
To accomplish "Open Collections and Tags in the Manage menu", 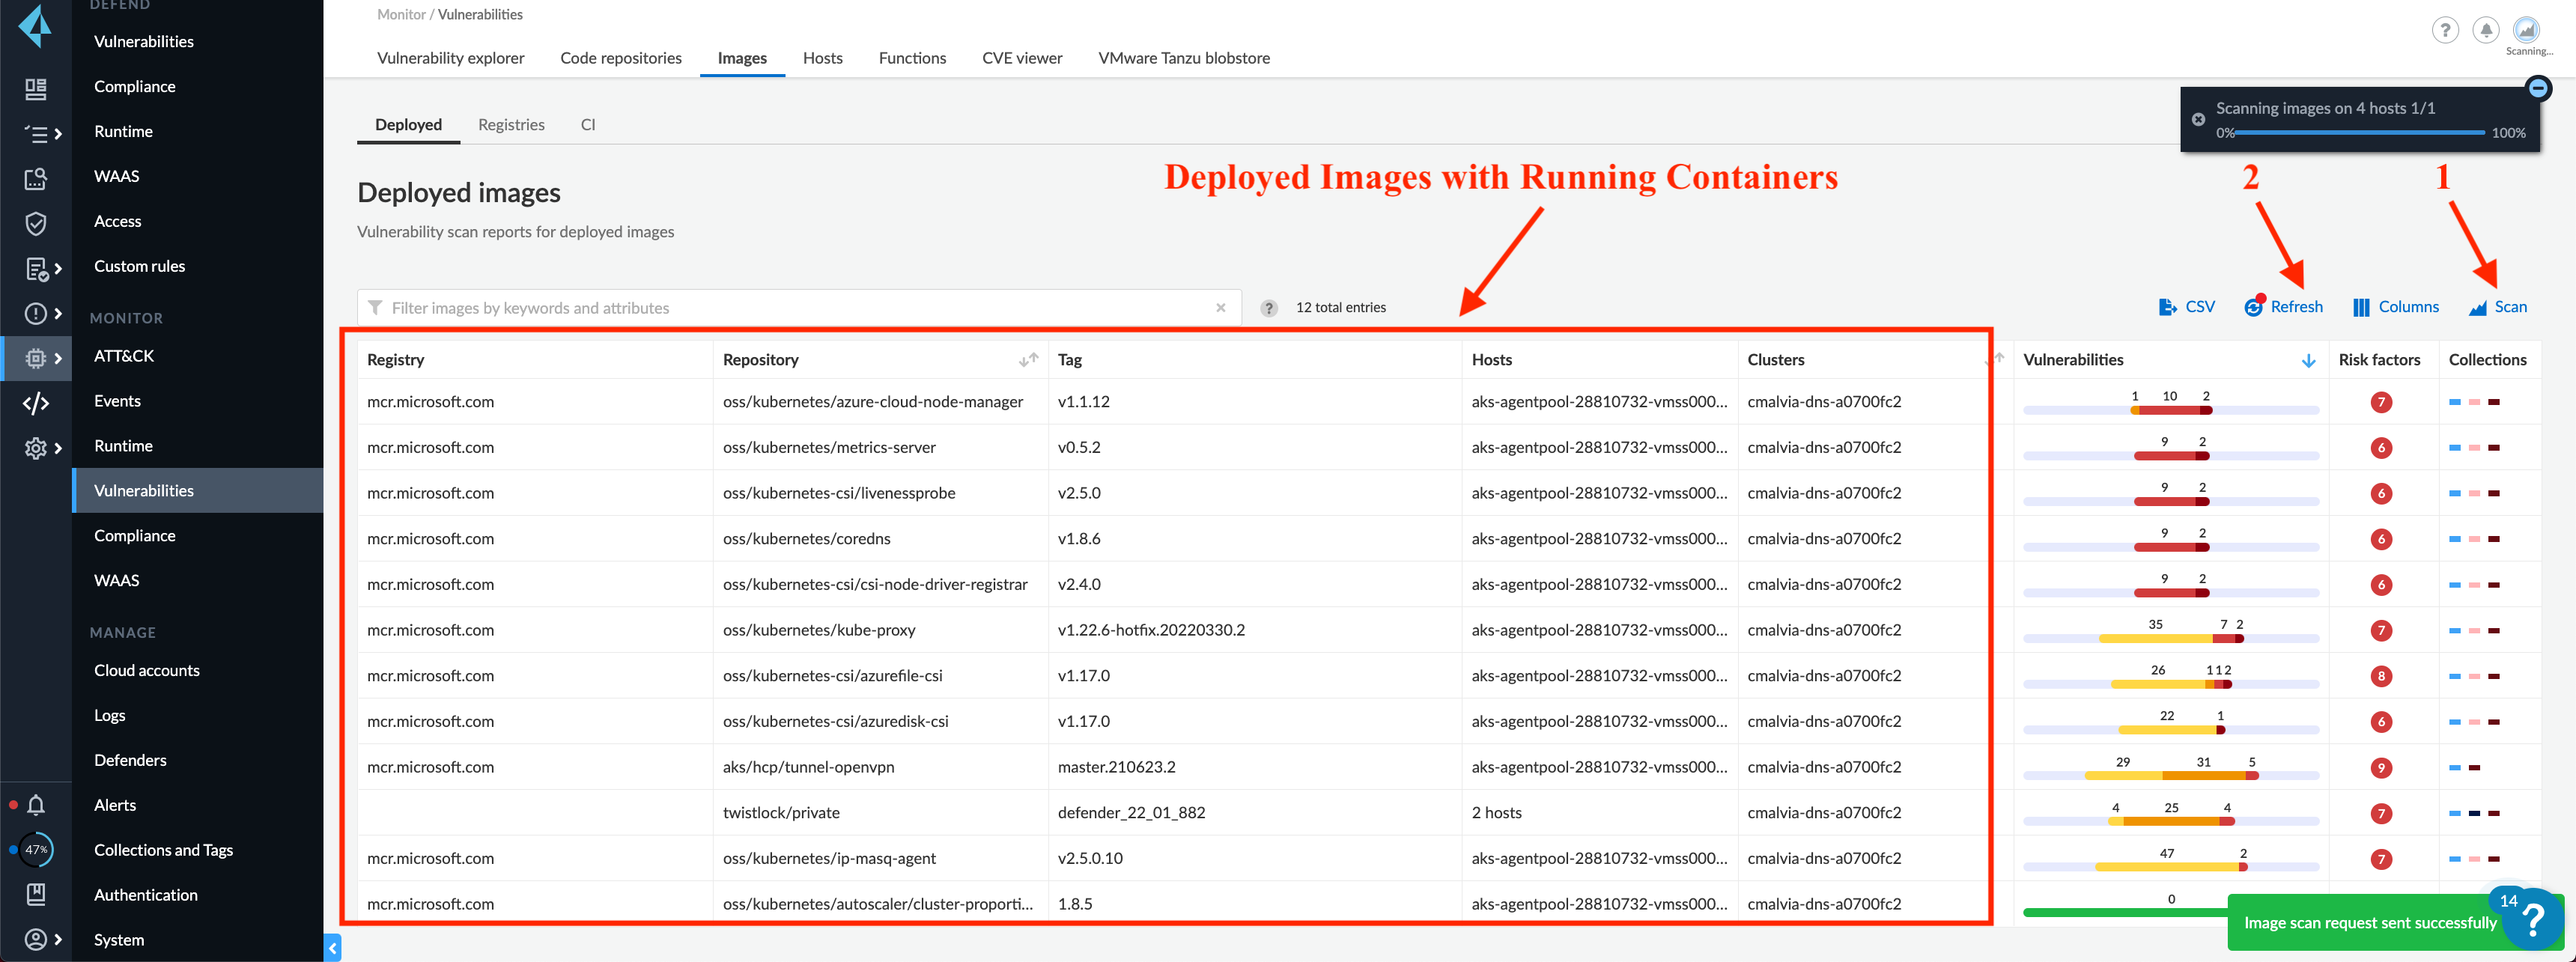I will tap(163, 850).
